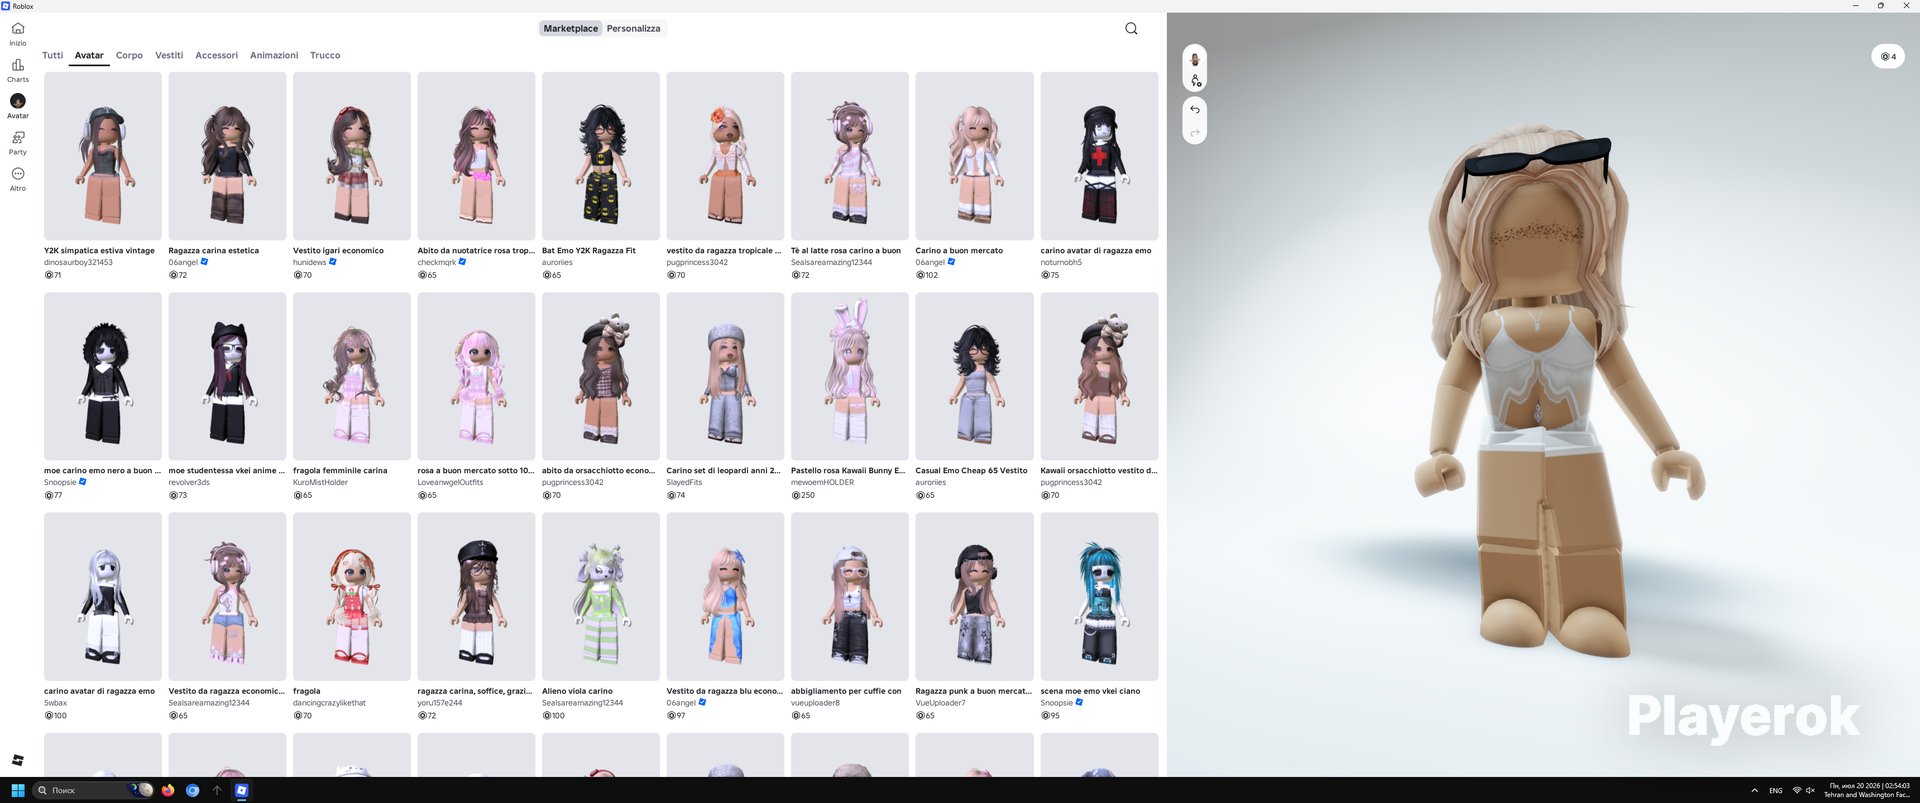Image resolution: width=1920 pixels, height=803 pixels.
Task: Select the Casual Emo Cheap 65 Vestito thumbnail
Action: [x=974, y=376]
